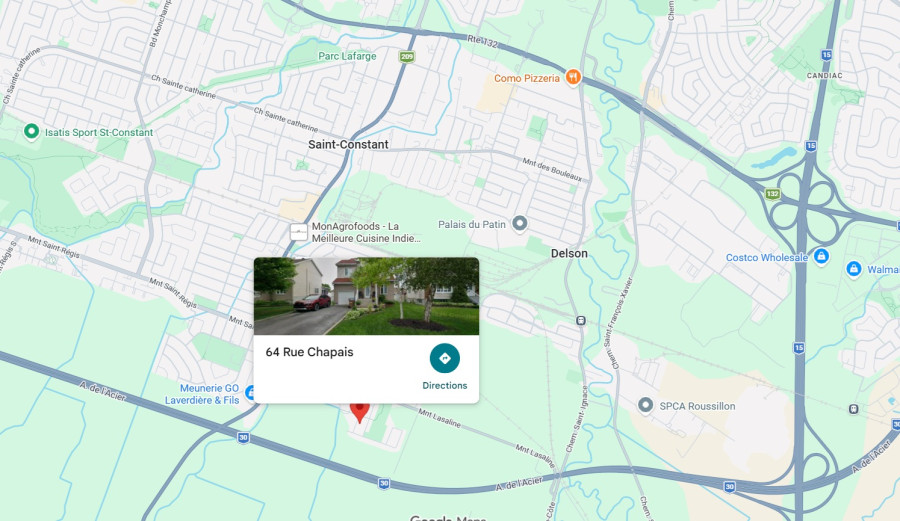Open the Como Pizzeria restaurant pin
This screenshot has height=521, width=900.
[x=573, y=77]
